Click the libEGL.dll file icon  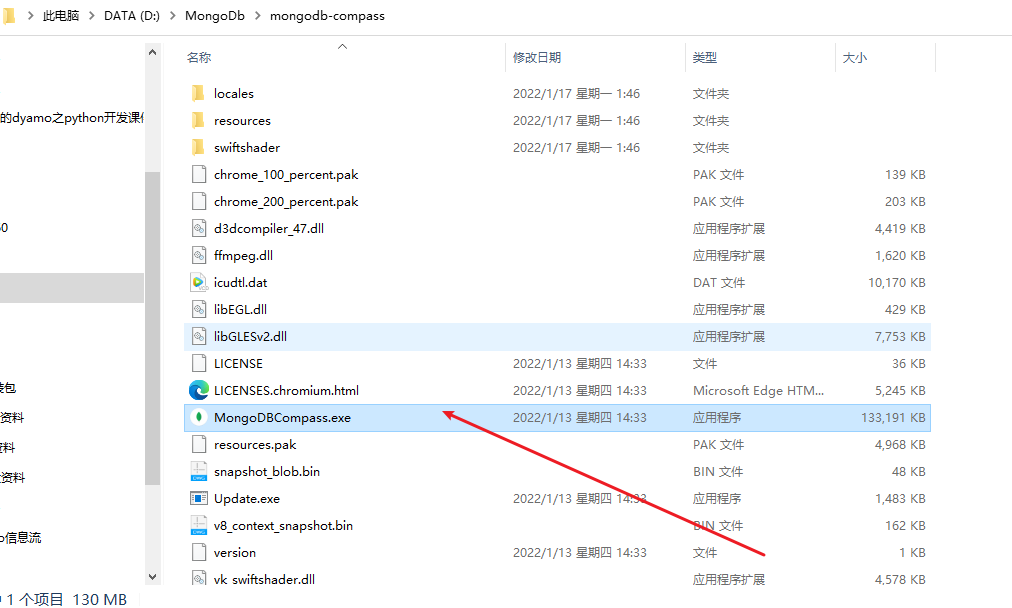pos(199,310)
